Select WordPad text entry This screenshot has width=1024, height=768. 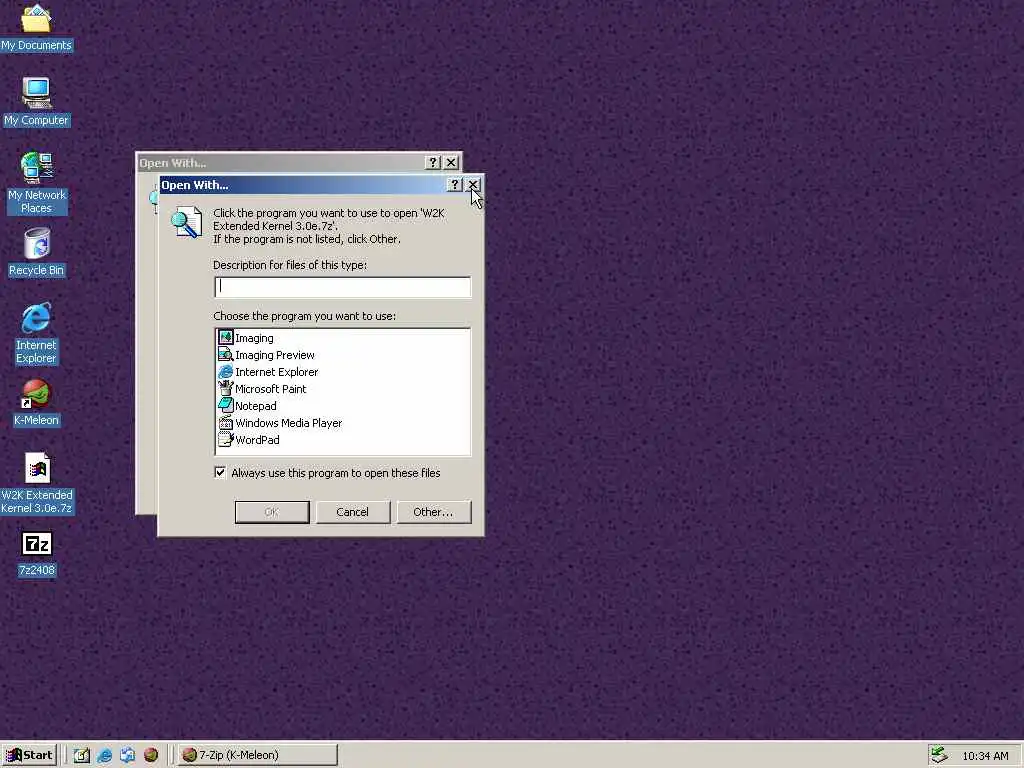257,440
